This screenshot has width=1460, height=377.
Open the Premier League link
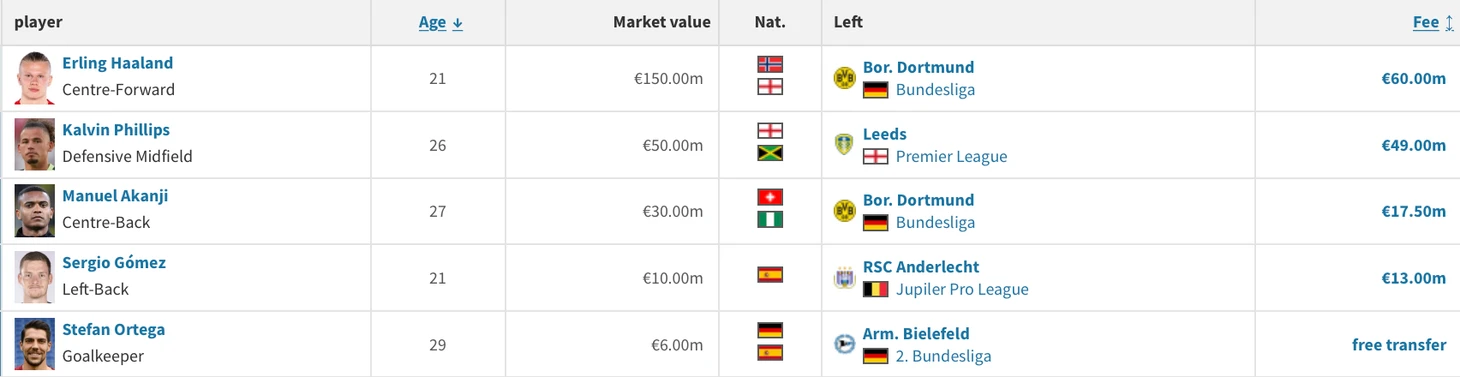point(951,156)
